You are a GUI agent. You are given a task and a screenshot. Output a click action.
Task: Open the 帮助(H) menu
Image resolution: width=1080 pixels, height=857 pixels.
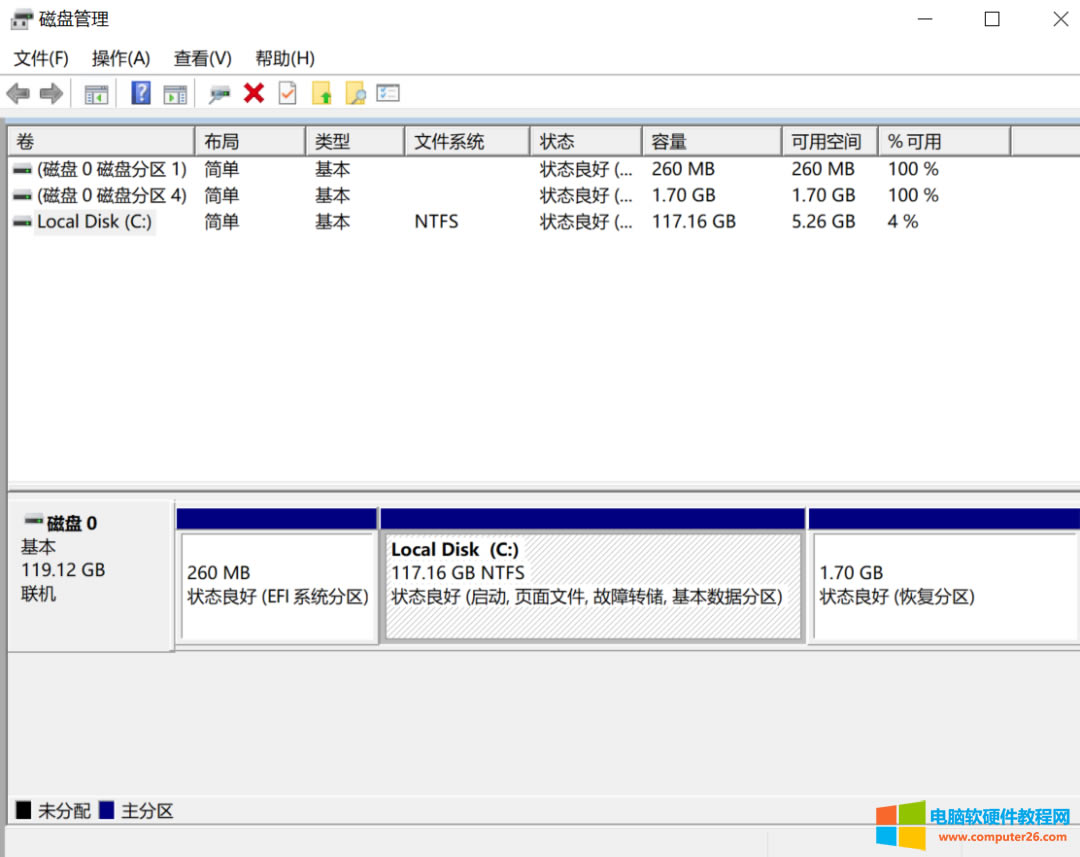[x=284, y=58]
